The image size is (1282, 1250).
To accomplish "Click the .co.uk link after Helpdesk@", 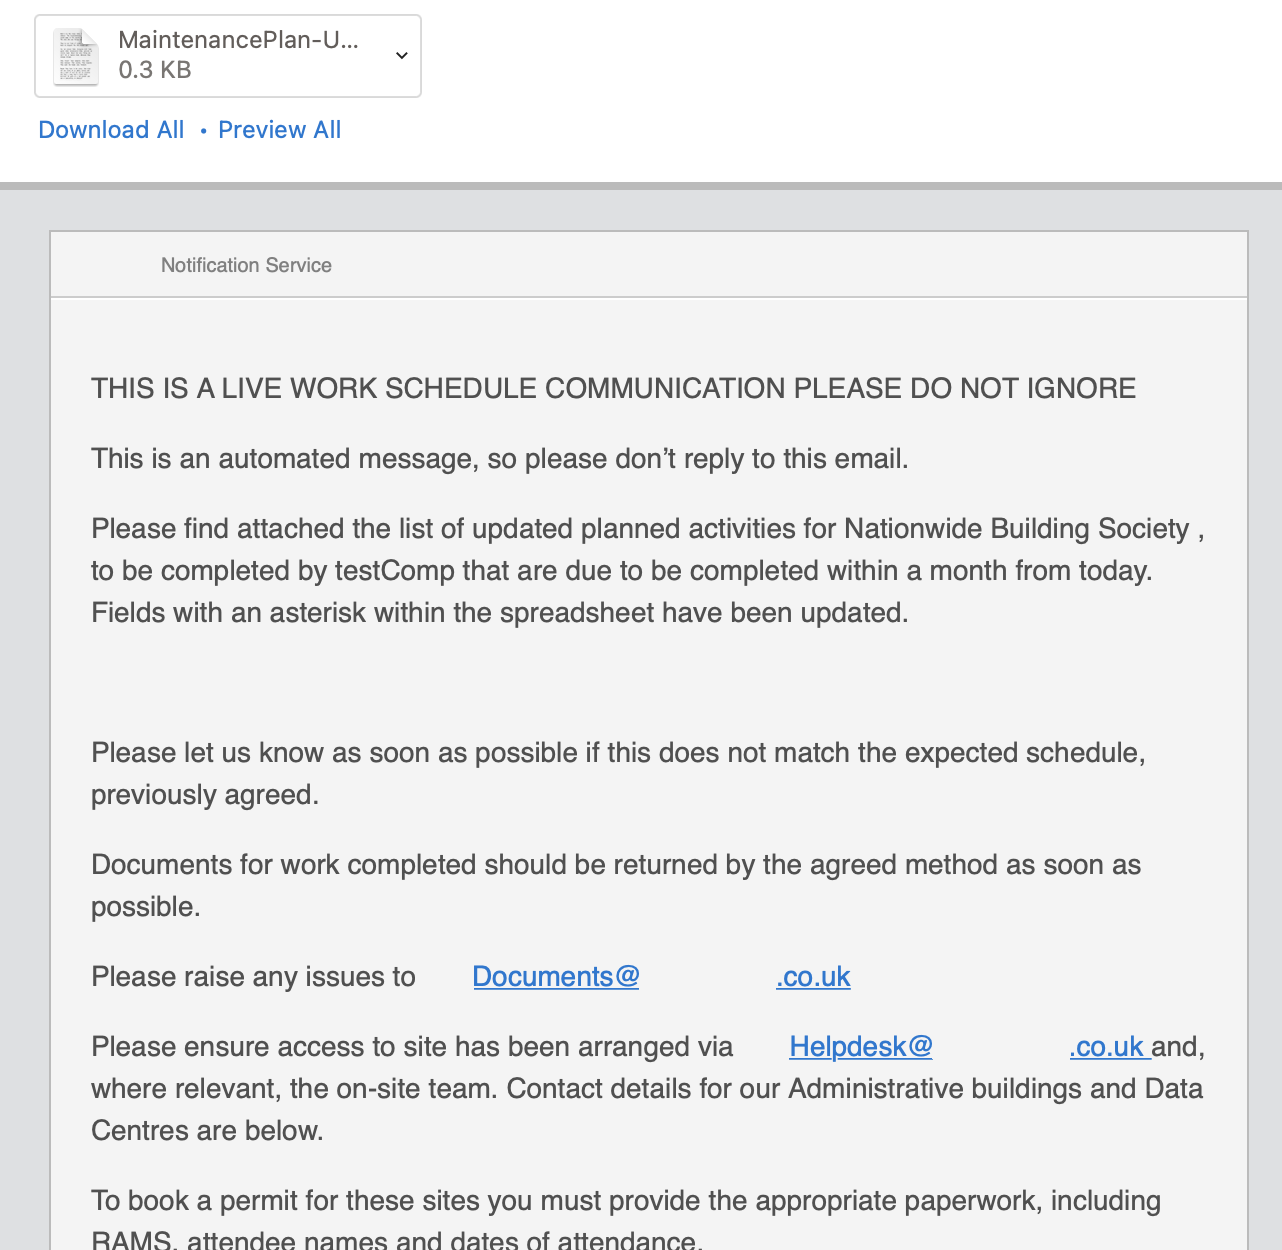I will 1110,1047.
